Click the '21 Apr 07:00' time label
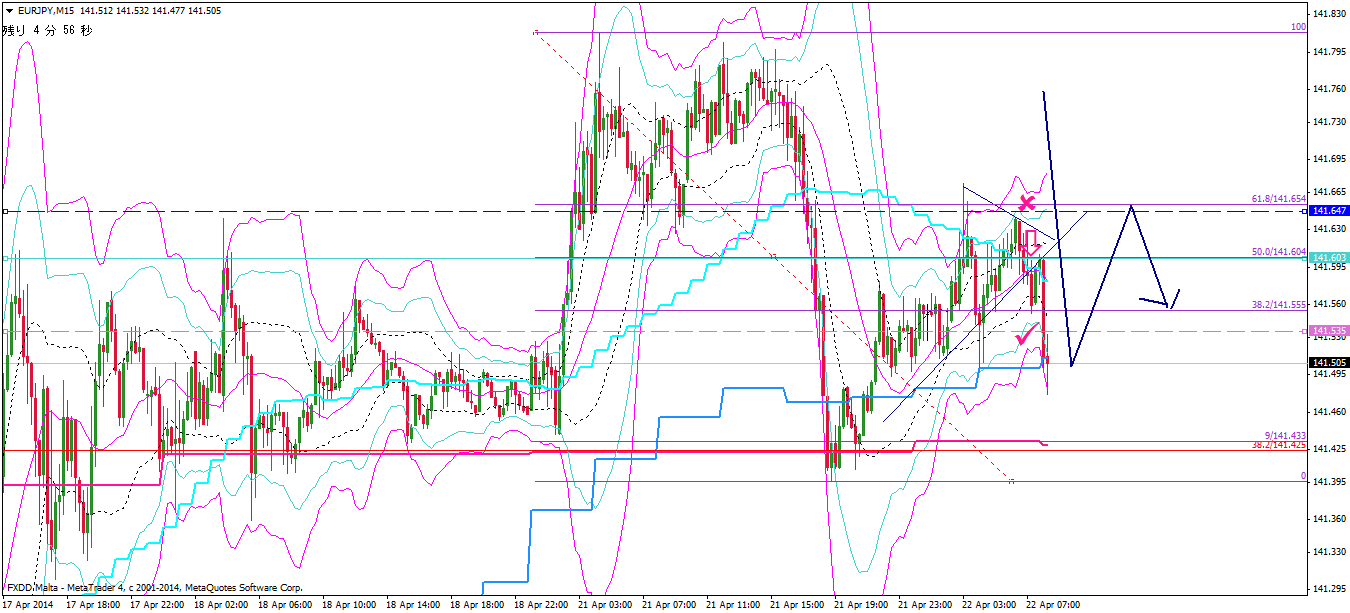The image size is (1350, 613). [x=670, y=605]
